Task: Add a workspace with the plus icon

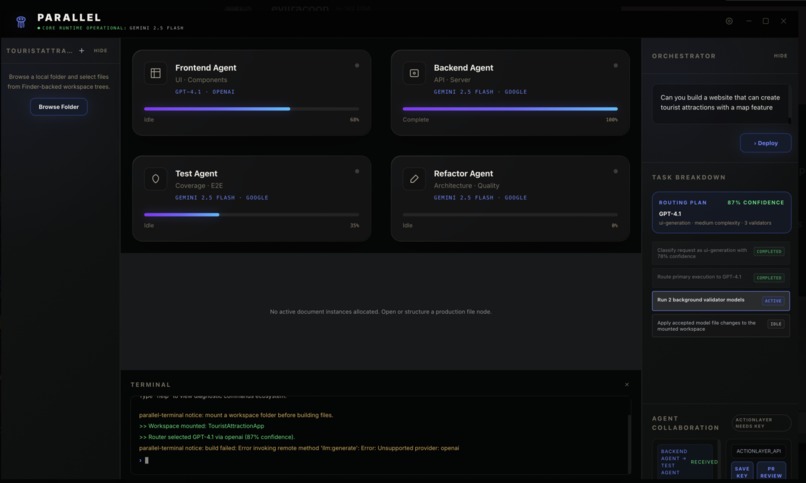Action: coord(82,50)
